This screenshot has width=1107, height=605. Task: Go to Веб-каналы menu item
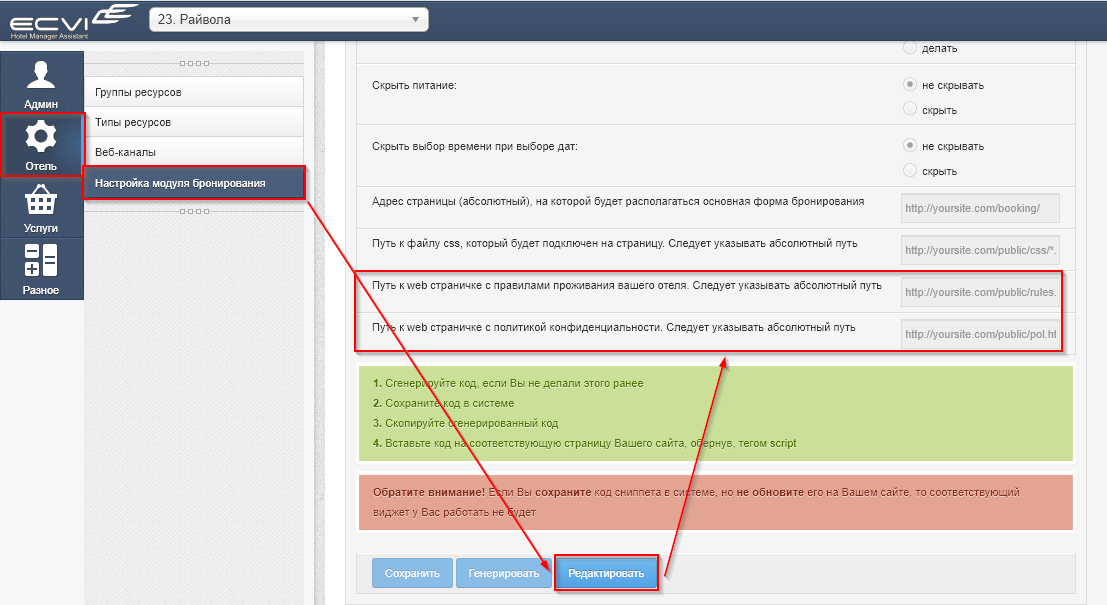click(x=194, y=152)
